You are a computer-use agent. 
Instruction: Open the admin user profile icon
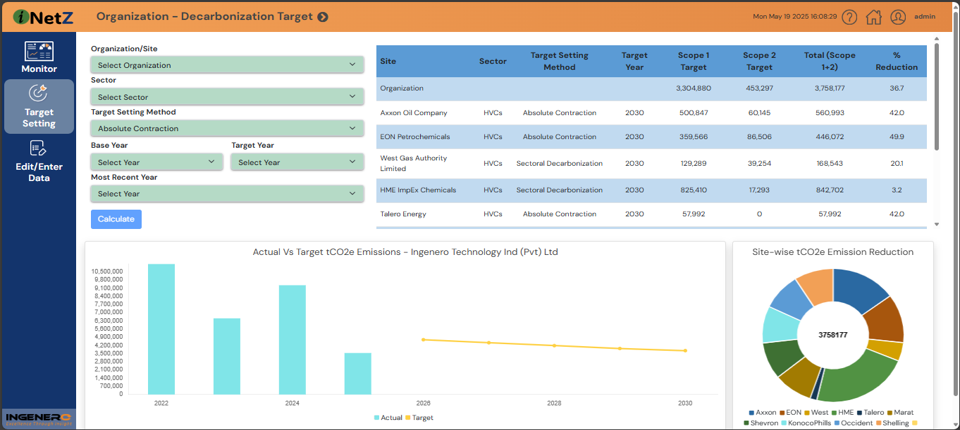[898, 17]
